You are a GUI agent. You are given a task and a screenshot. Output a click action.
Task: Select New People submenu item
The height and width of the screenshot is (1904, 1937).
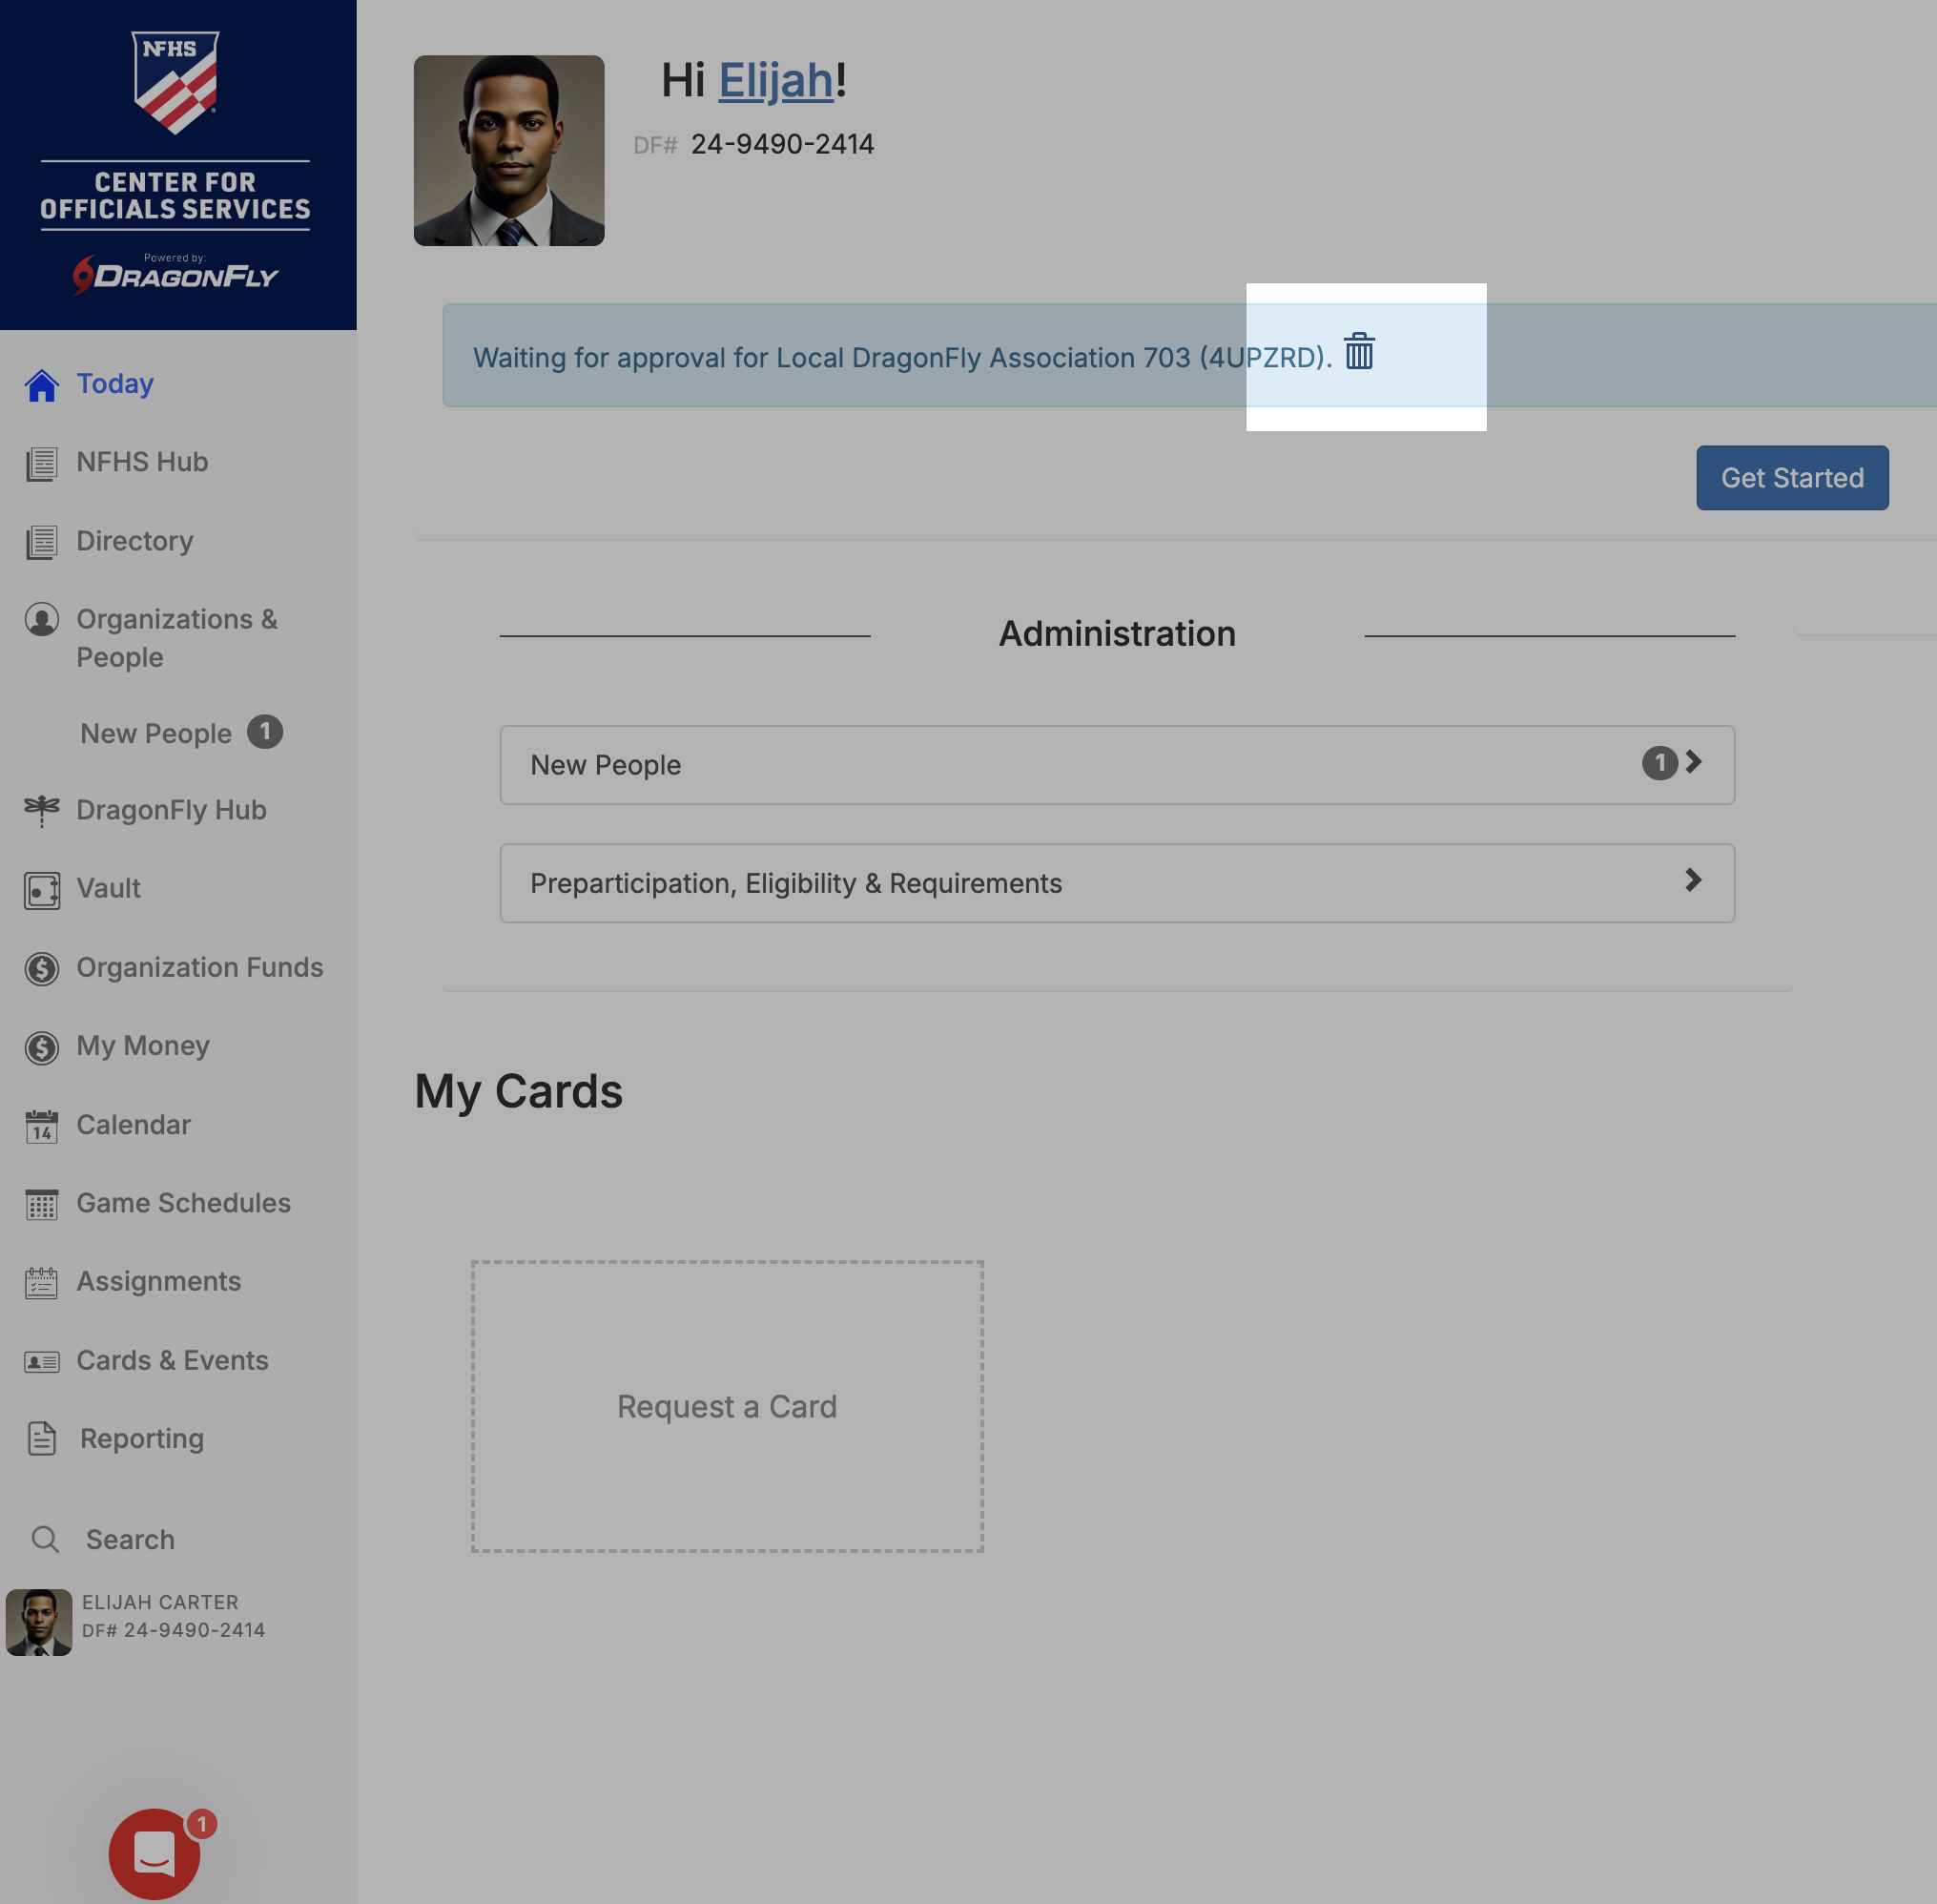point(156,734)
